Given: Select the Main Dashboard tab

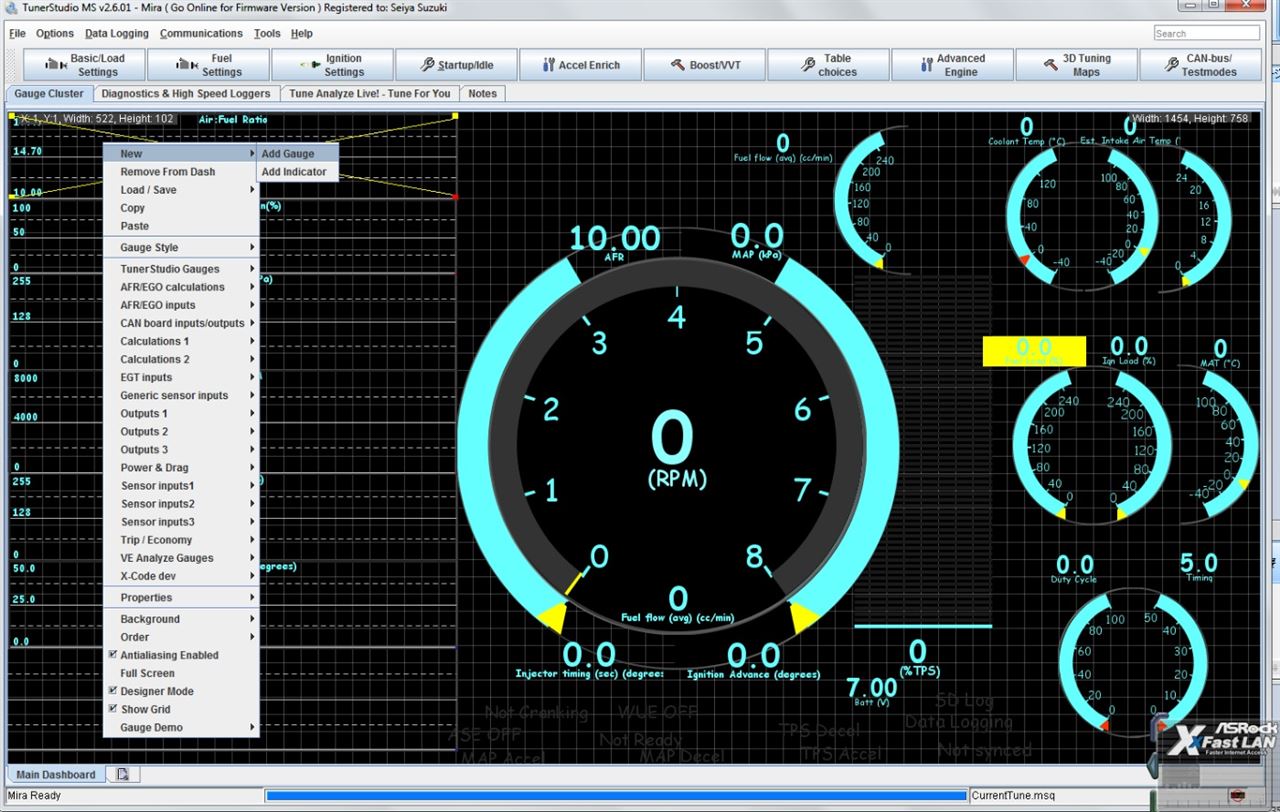Looking at the screenshot, I should tap(56, 774).
